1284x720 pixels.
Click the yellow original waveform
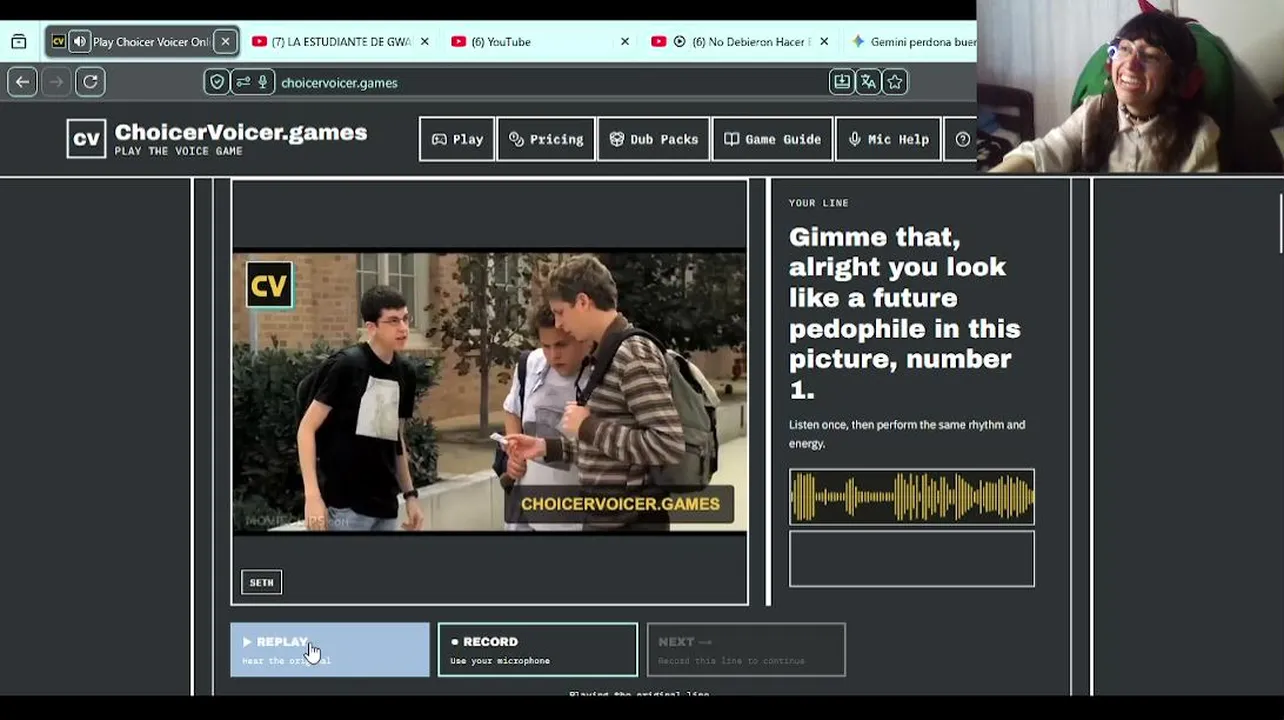[912, 497]
